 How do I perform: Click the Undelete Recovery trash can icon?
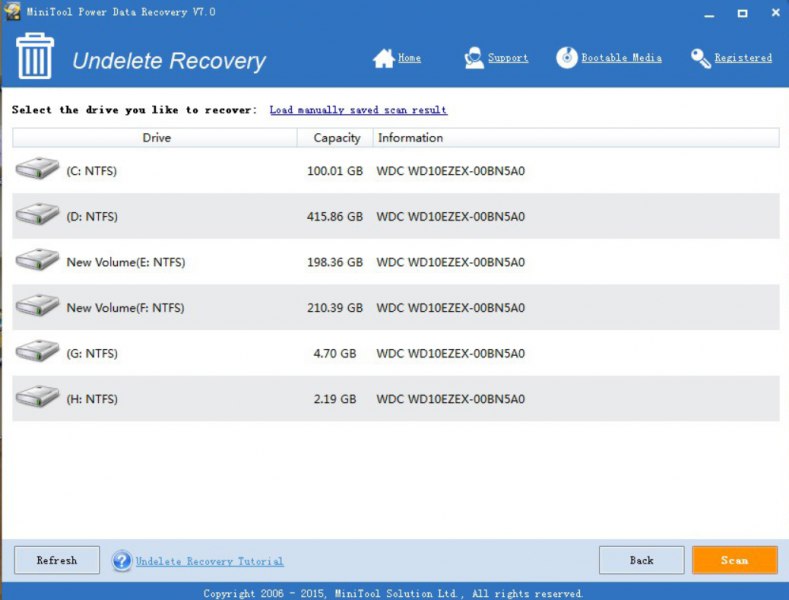tap(35, 55)
